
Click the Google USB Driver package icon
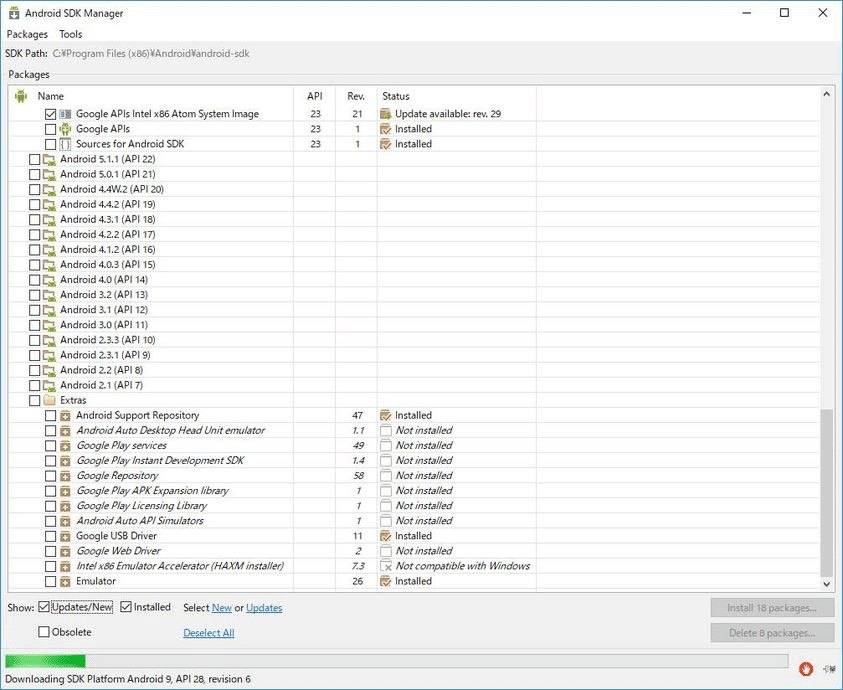(x=65, y=536)
